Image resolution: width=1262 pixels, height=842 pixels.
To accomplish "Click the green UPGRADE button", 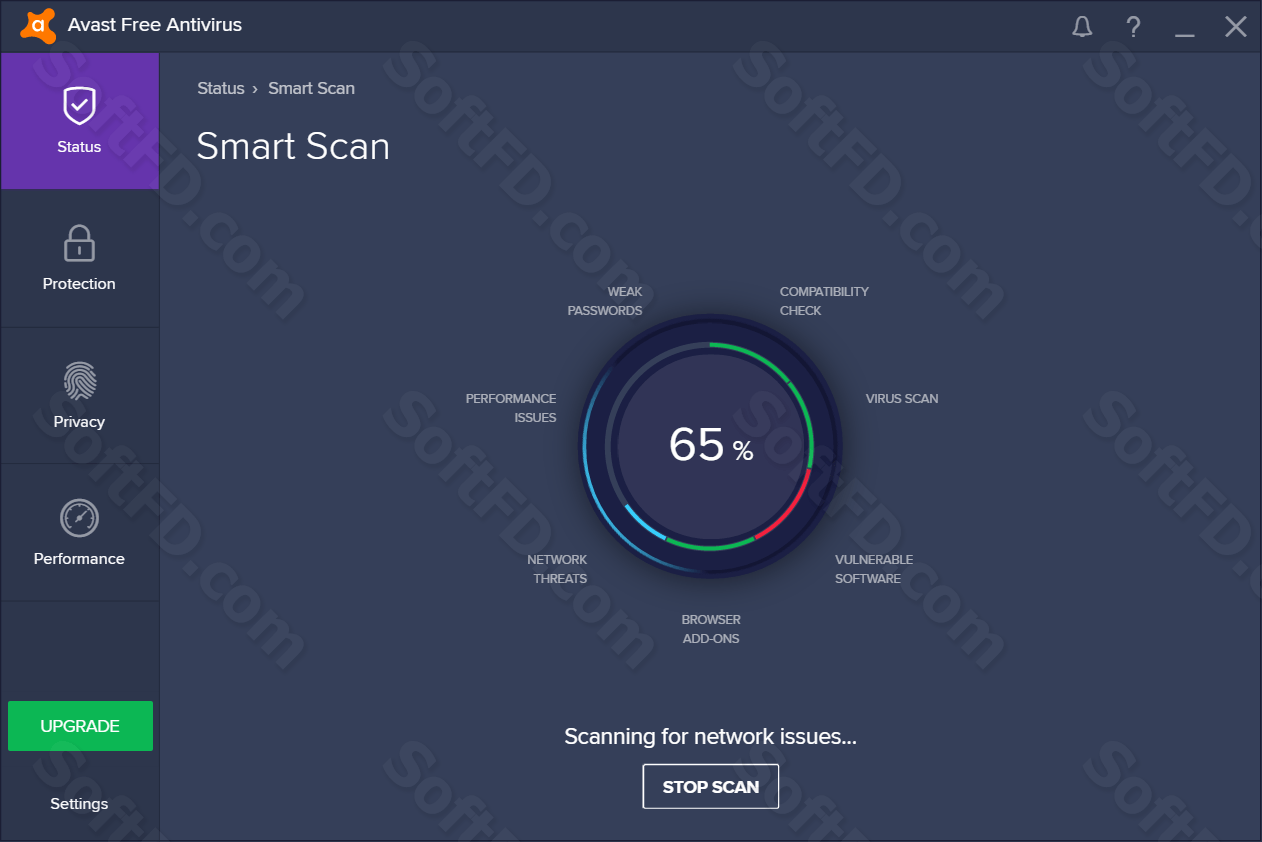I will [80, 726].
